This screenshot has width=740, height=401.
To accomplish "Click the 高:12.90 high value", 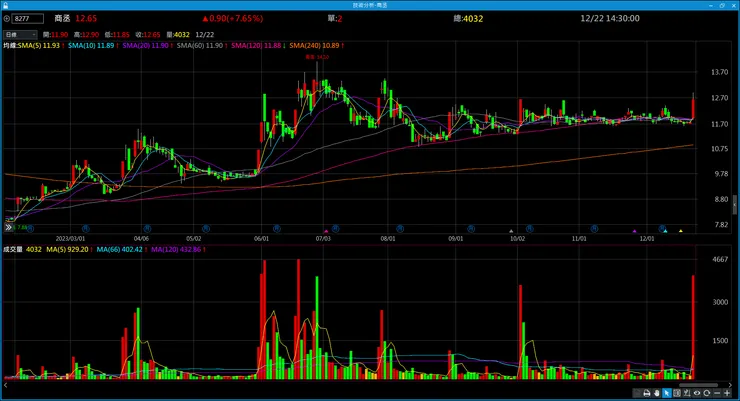I will click(86, 34).
